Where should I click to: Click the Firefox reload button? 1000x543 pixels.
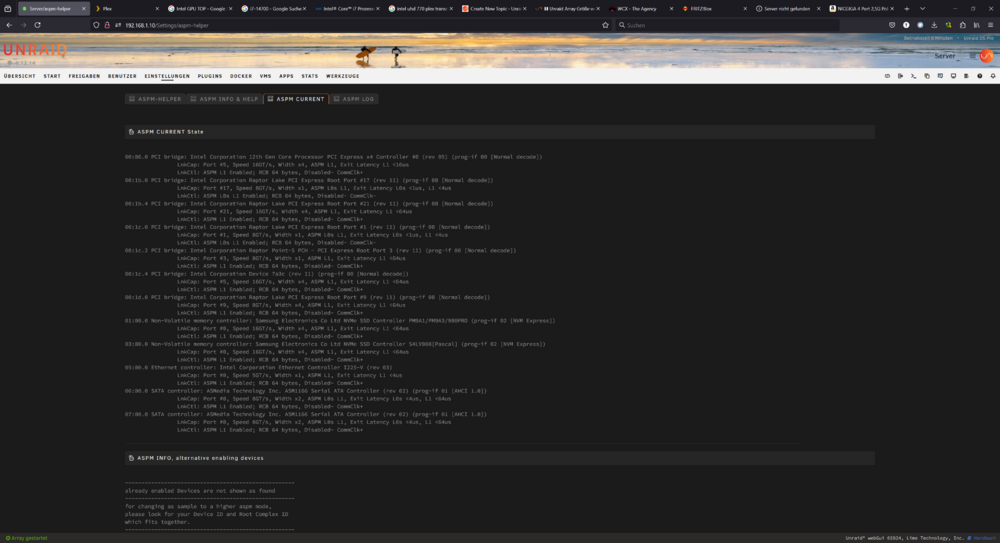click(x=38, y=25)
